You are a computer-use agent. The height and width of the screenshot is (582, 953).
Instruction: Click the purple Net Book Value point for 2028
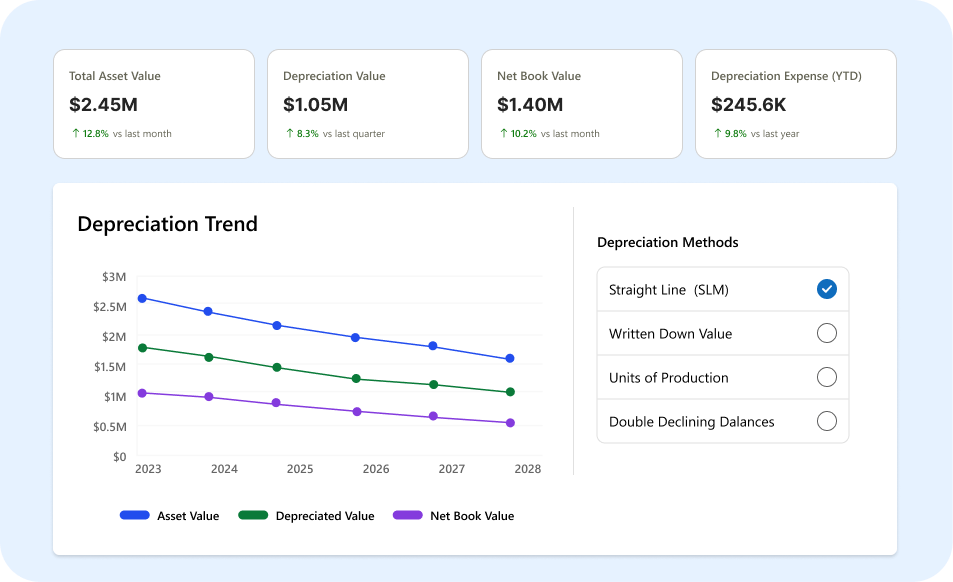coord(511,423)
